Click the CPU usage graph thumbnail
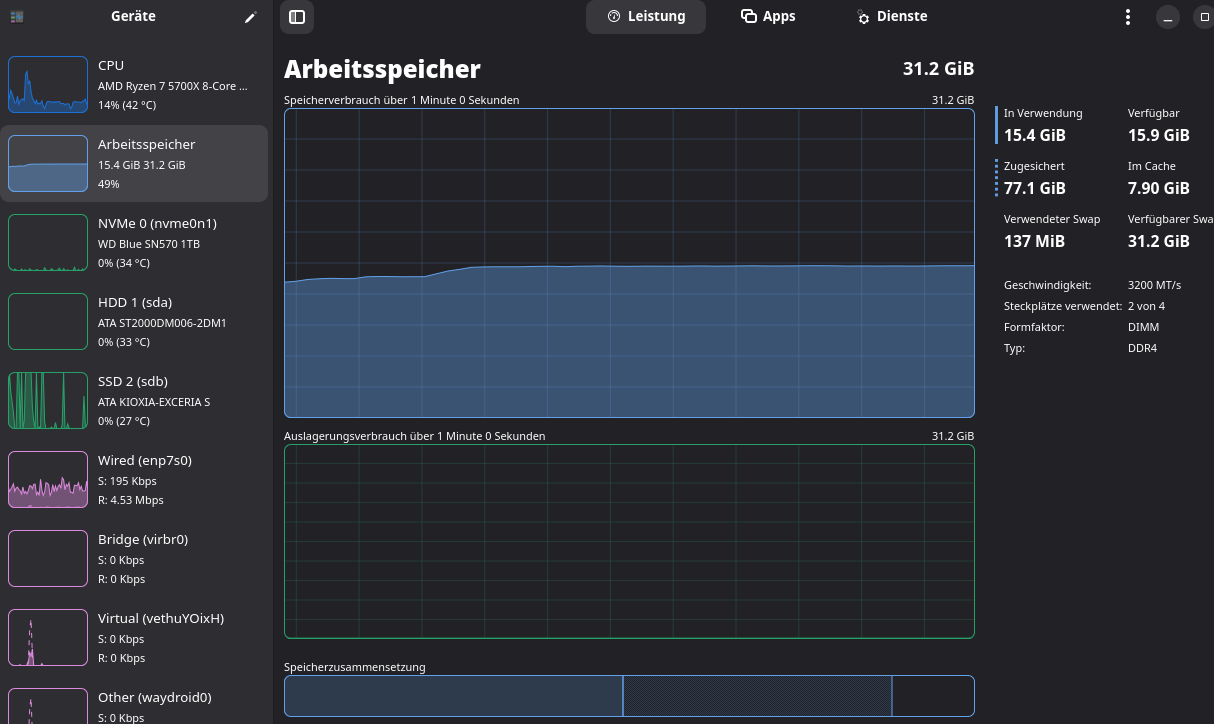Viewport: 1214px width, 724px height. point(47,84)
